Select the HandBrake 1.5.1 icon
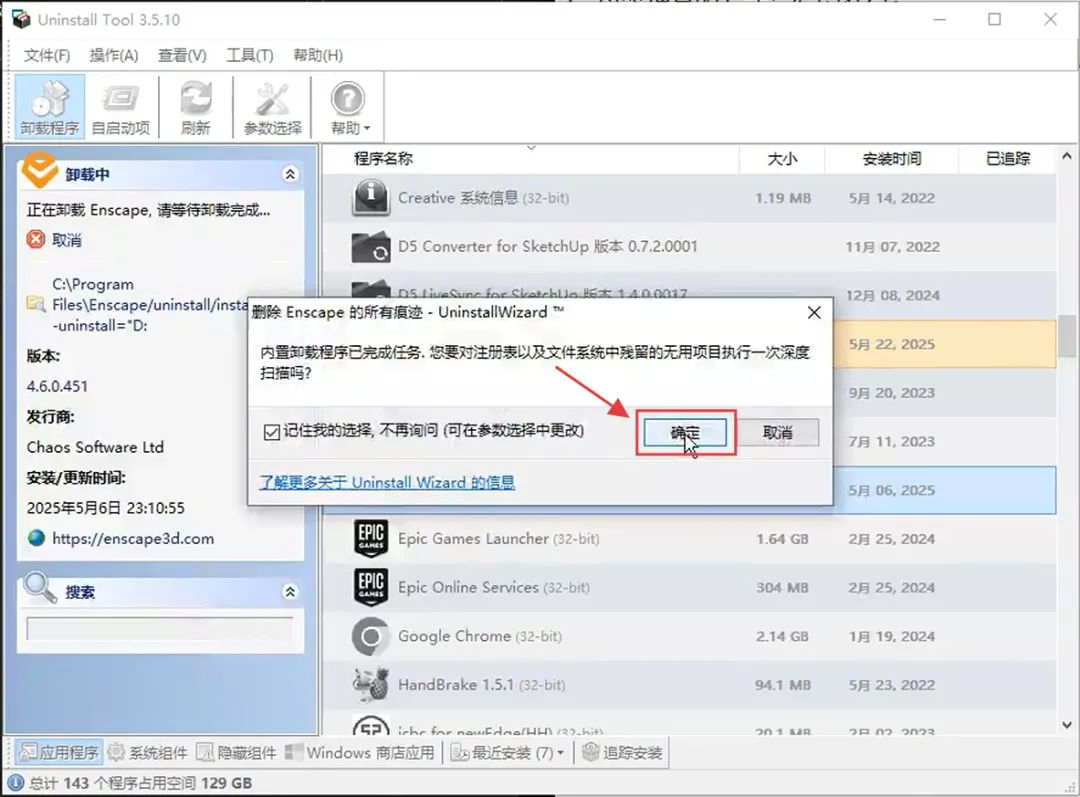The height and width of the screenshot is (797, 1080). (371, 685)
